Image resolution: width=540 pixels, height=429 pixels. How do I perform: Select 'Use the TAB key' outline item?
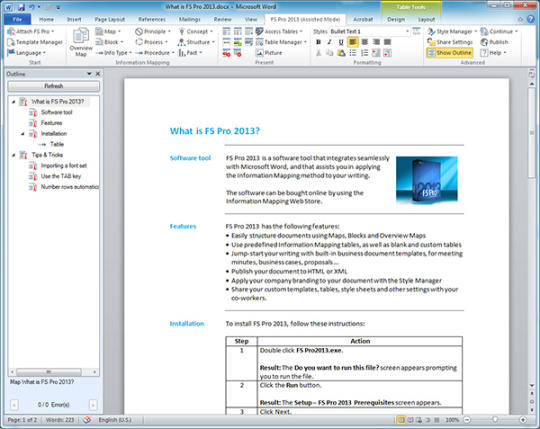coord(61,176)
